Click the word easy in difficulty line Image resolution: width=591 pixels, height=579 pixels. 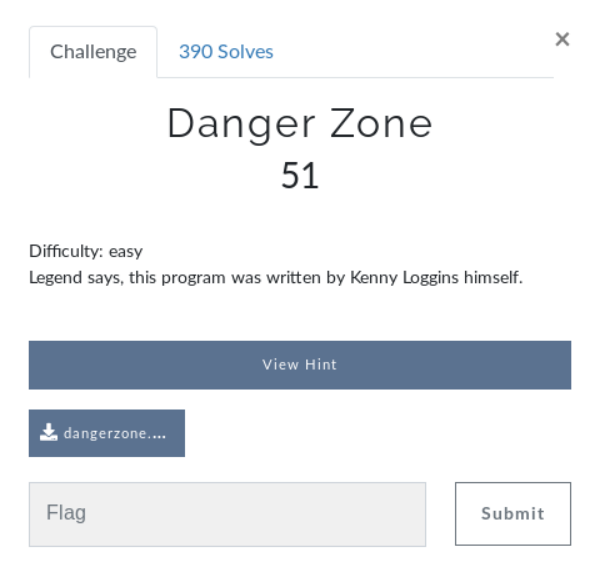point(126,252)
